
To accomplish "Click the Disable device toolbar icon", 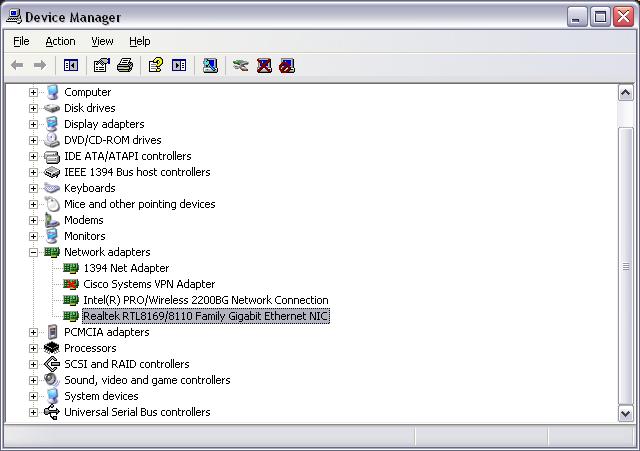I will [x=287, y=65].
